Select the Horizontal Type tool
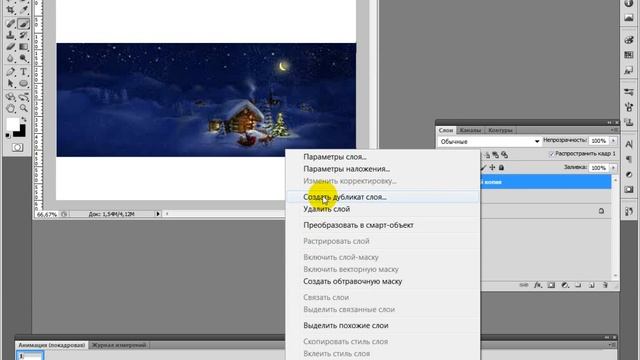The height and width of the screenshot is (360, 640). pyautogui.click(x=24, y=72)
